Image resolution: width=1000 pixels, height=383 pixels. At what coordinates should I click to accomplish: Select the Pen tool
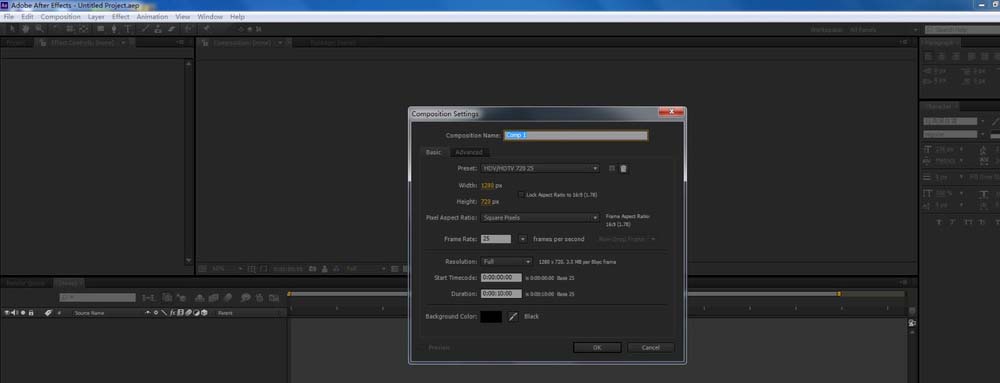pos(114,29)
